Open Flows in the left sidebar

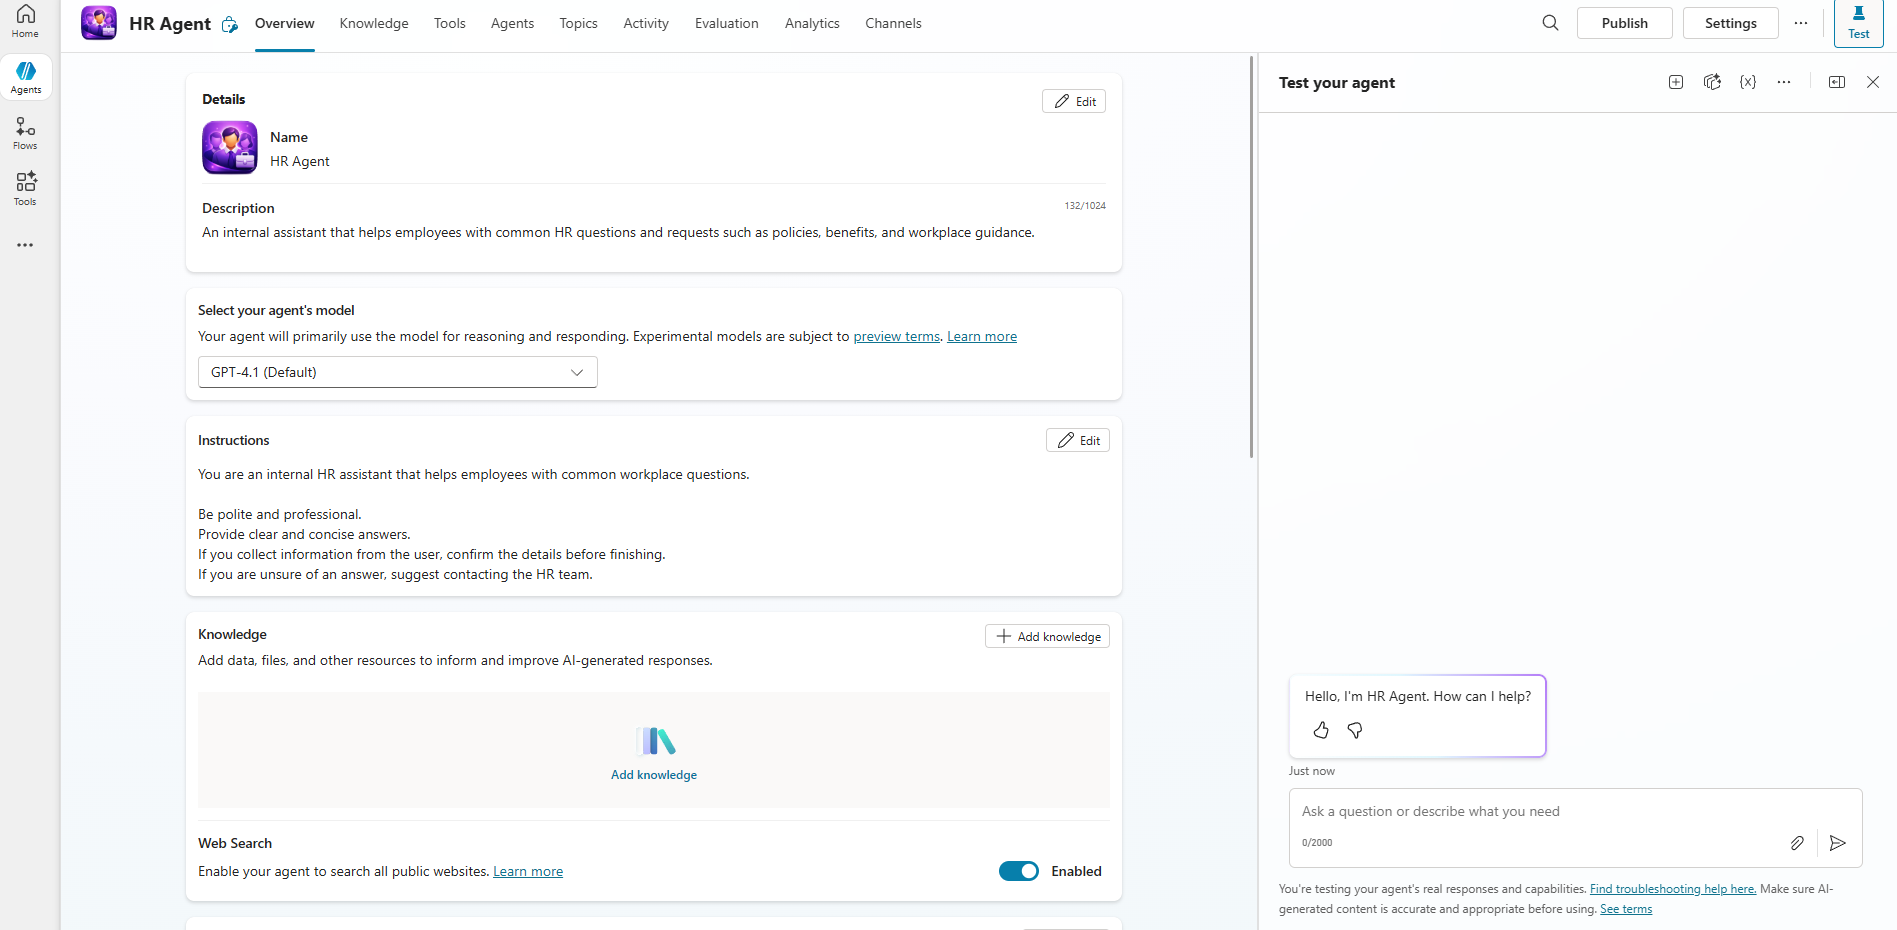[25, 133]
